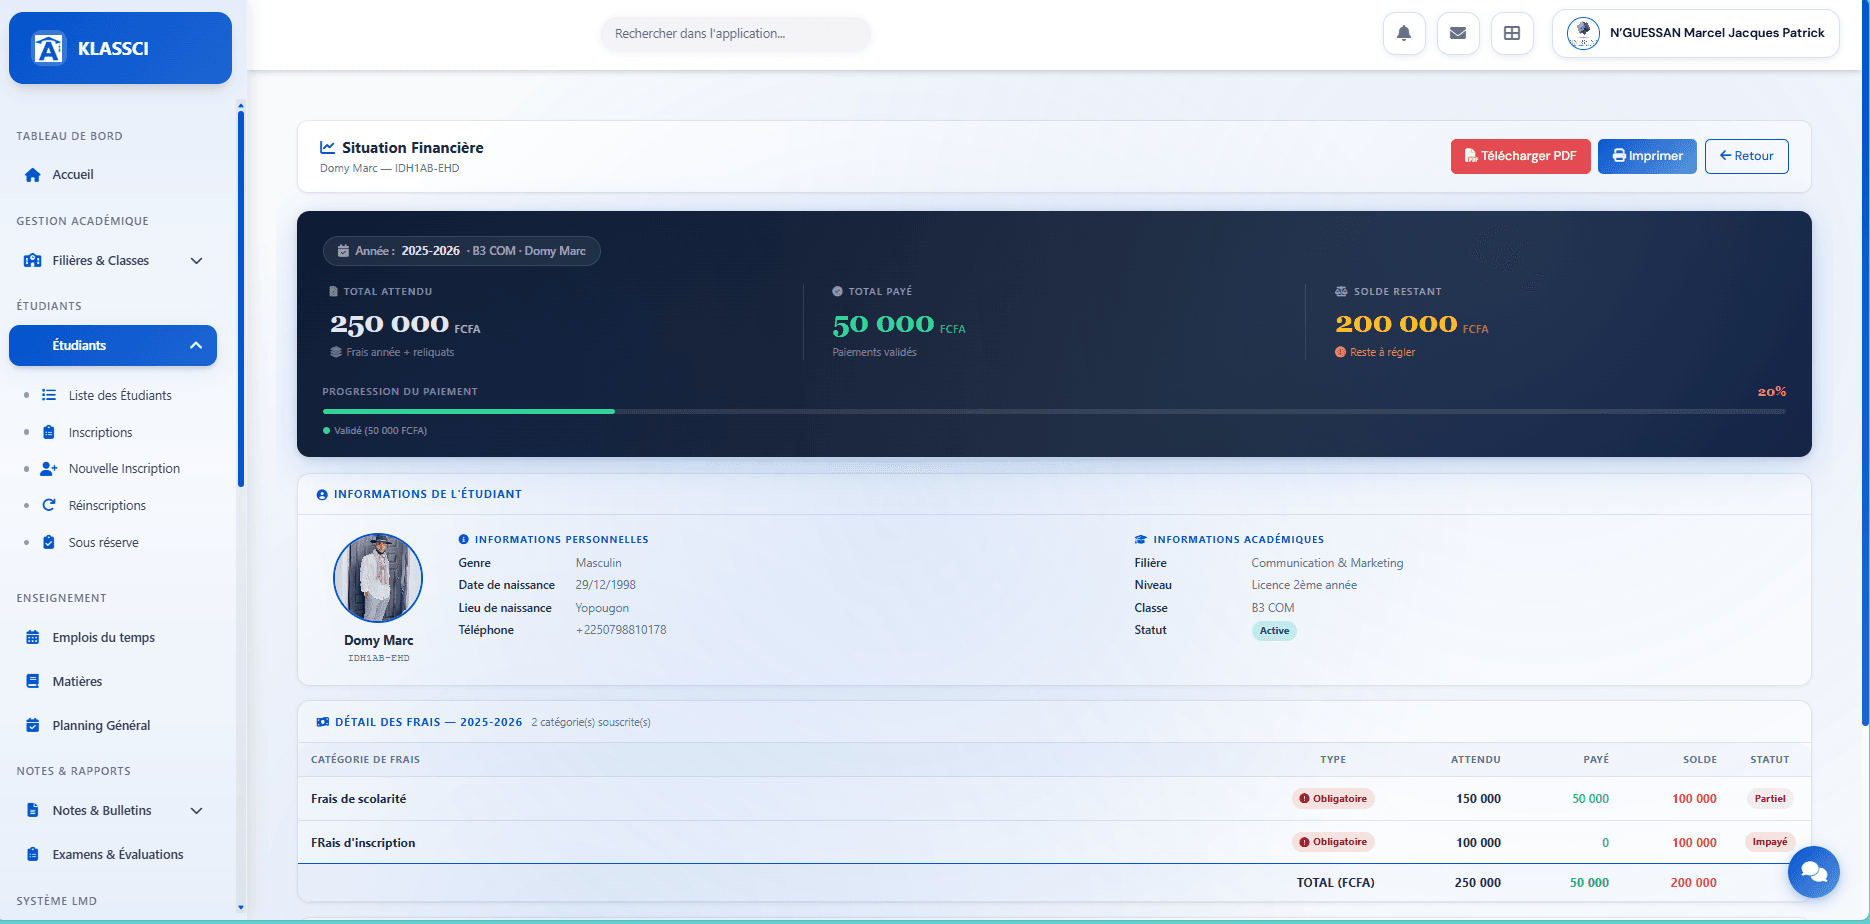1870x924 pixels.
Task: Click the payment progression bar
Action: pos(1054,411)
